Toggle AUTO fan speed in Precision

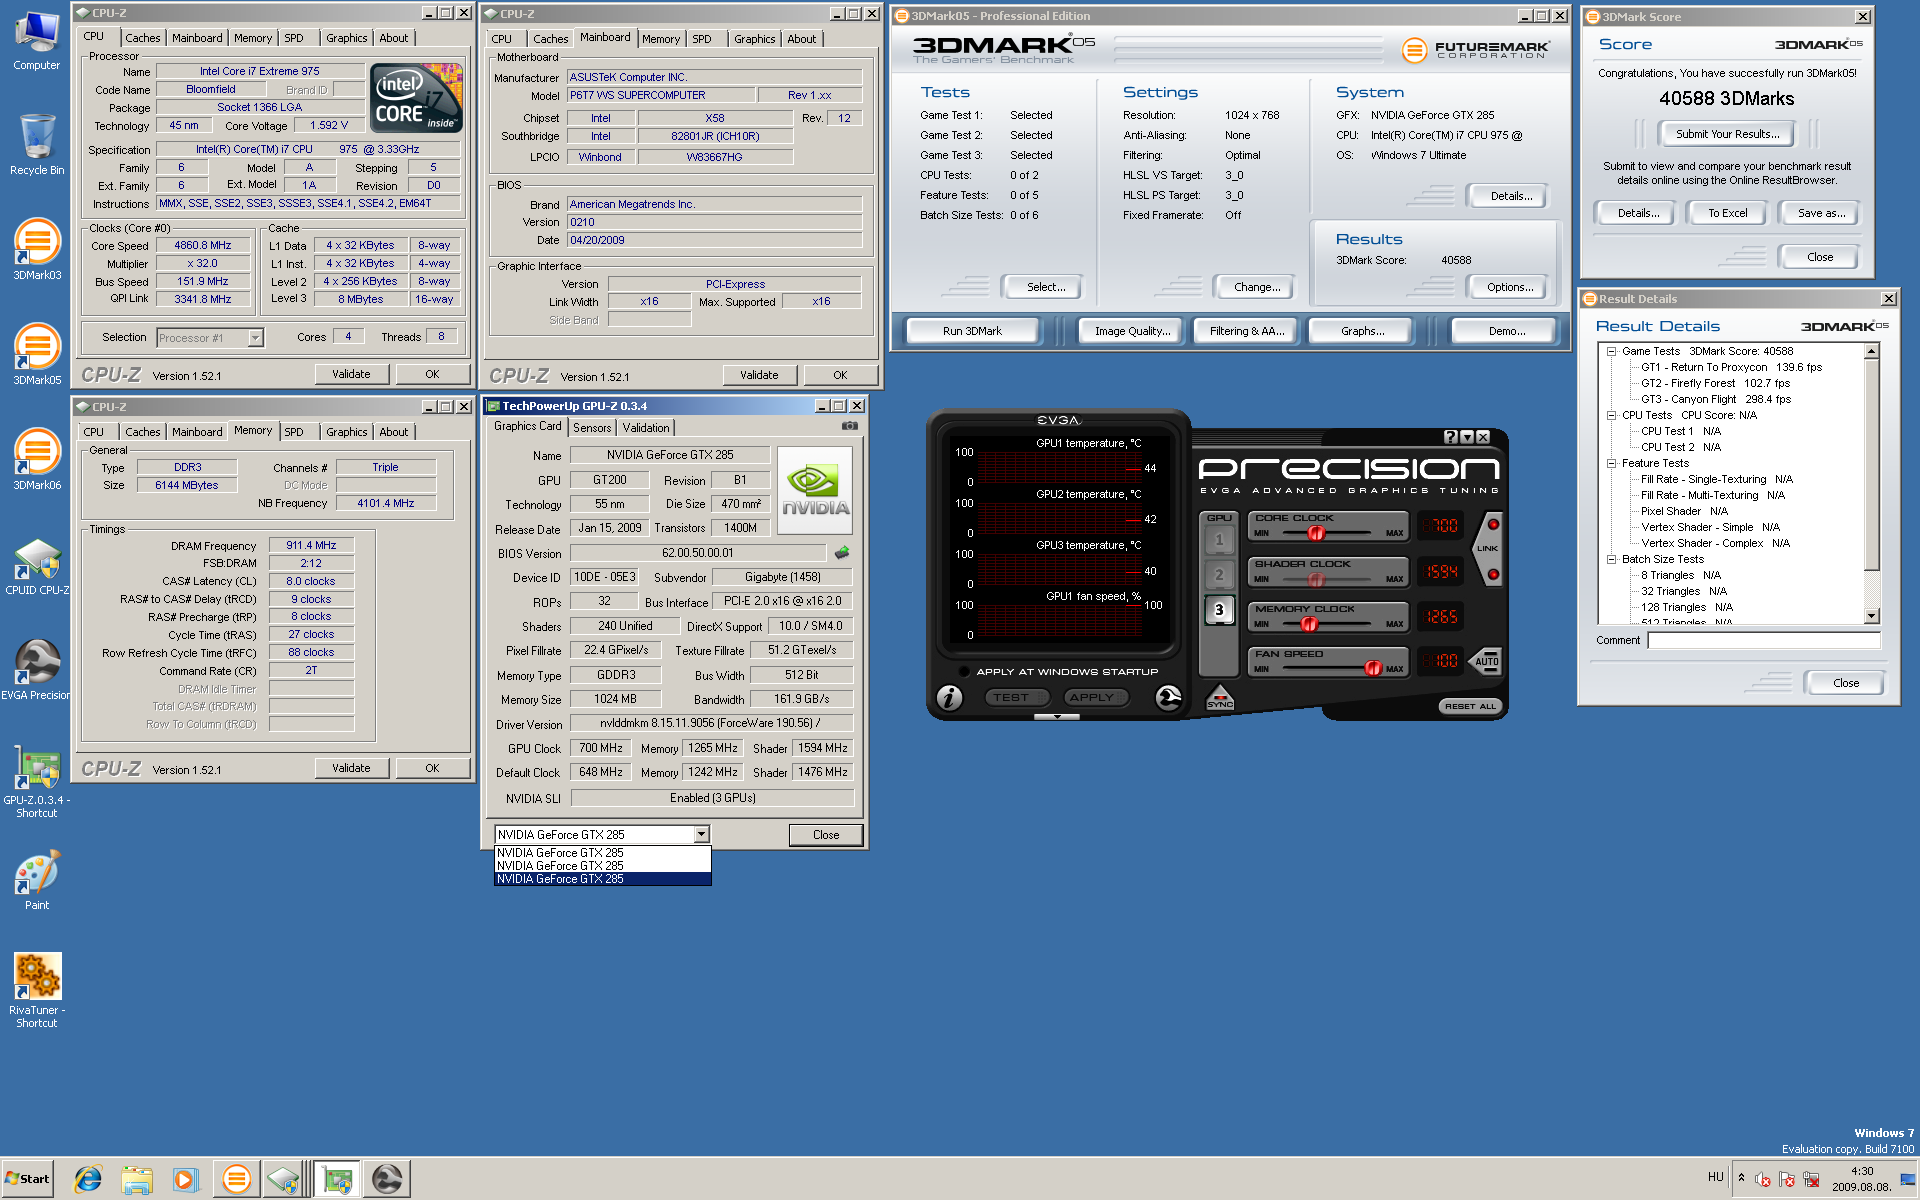tap(1487, 661)
